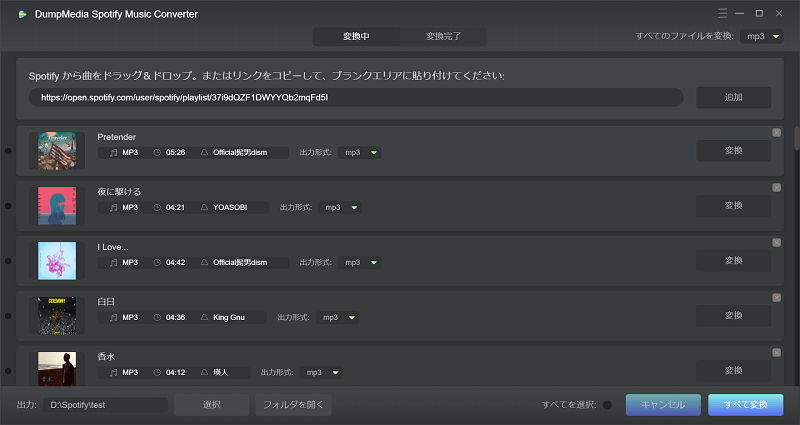Viewport: 800px width, 425px height.
Task: Open output format dropdown for I Love...
Action: point(360,262)
